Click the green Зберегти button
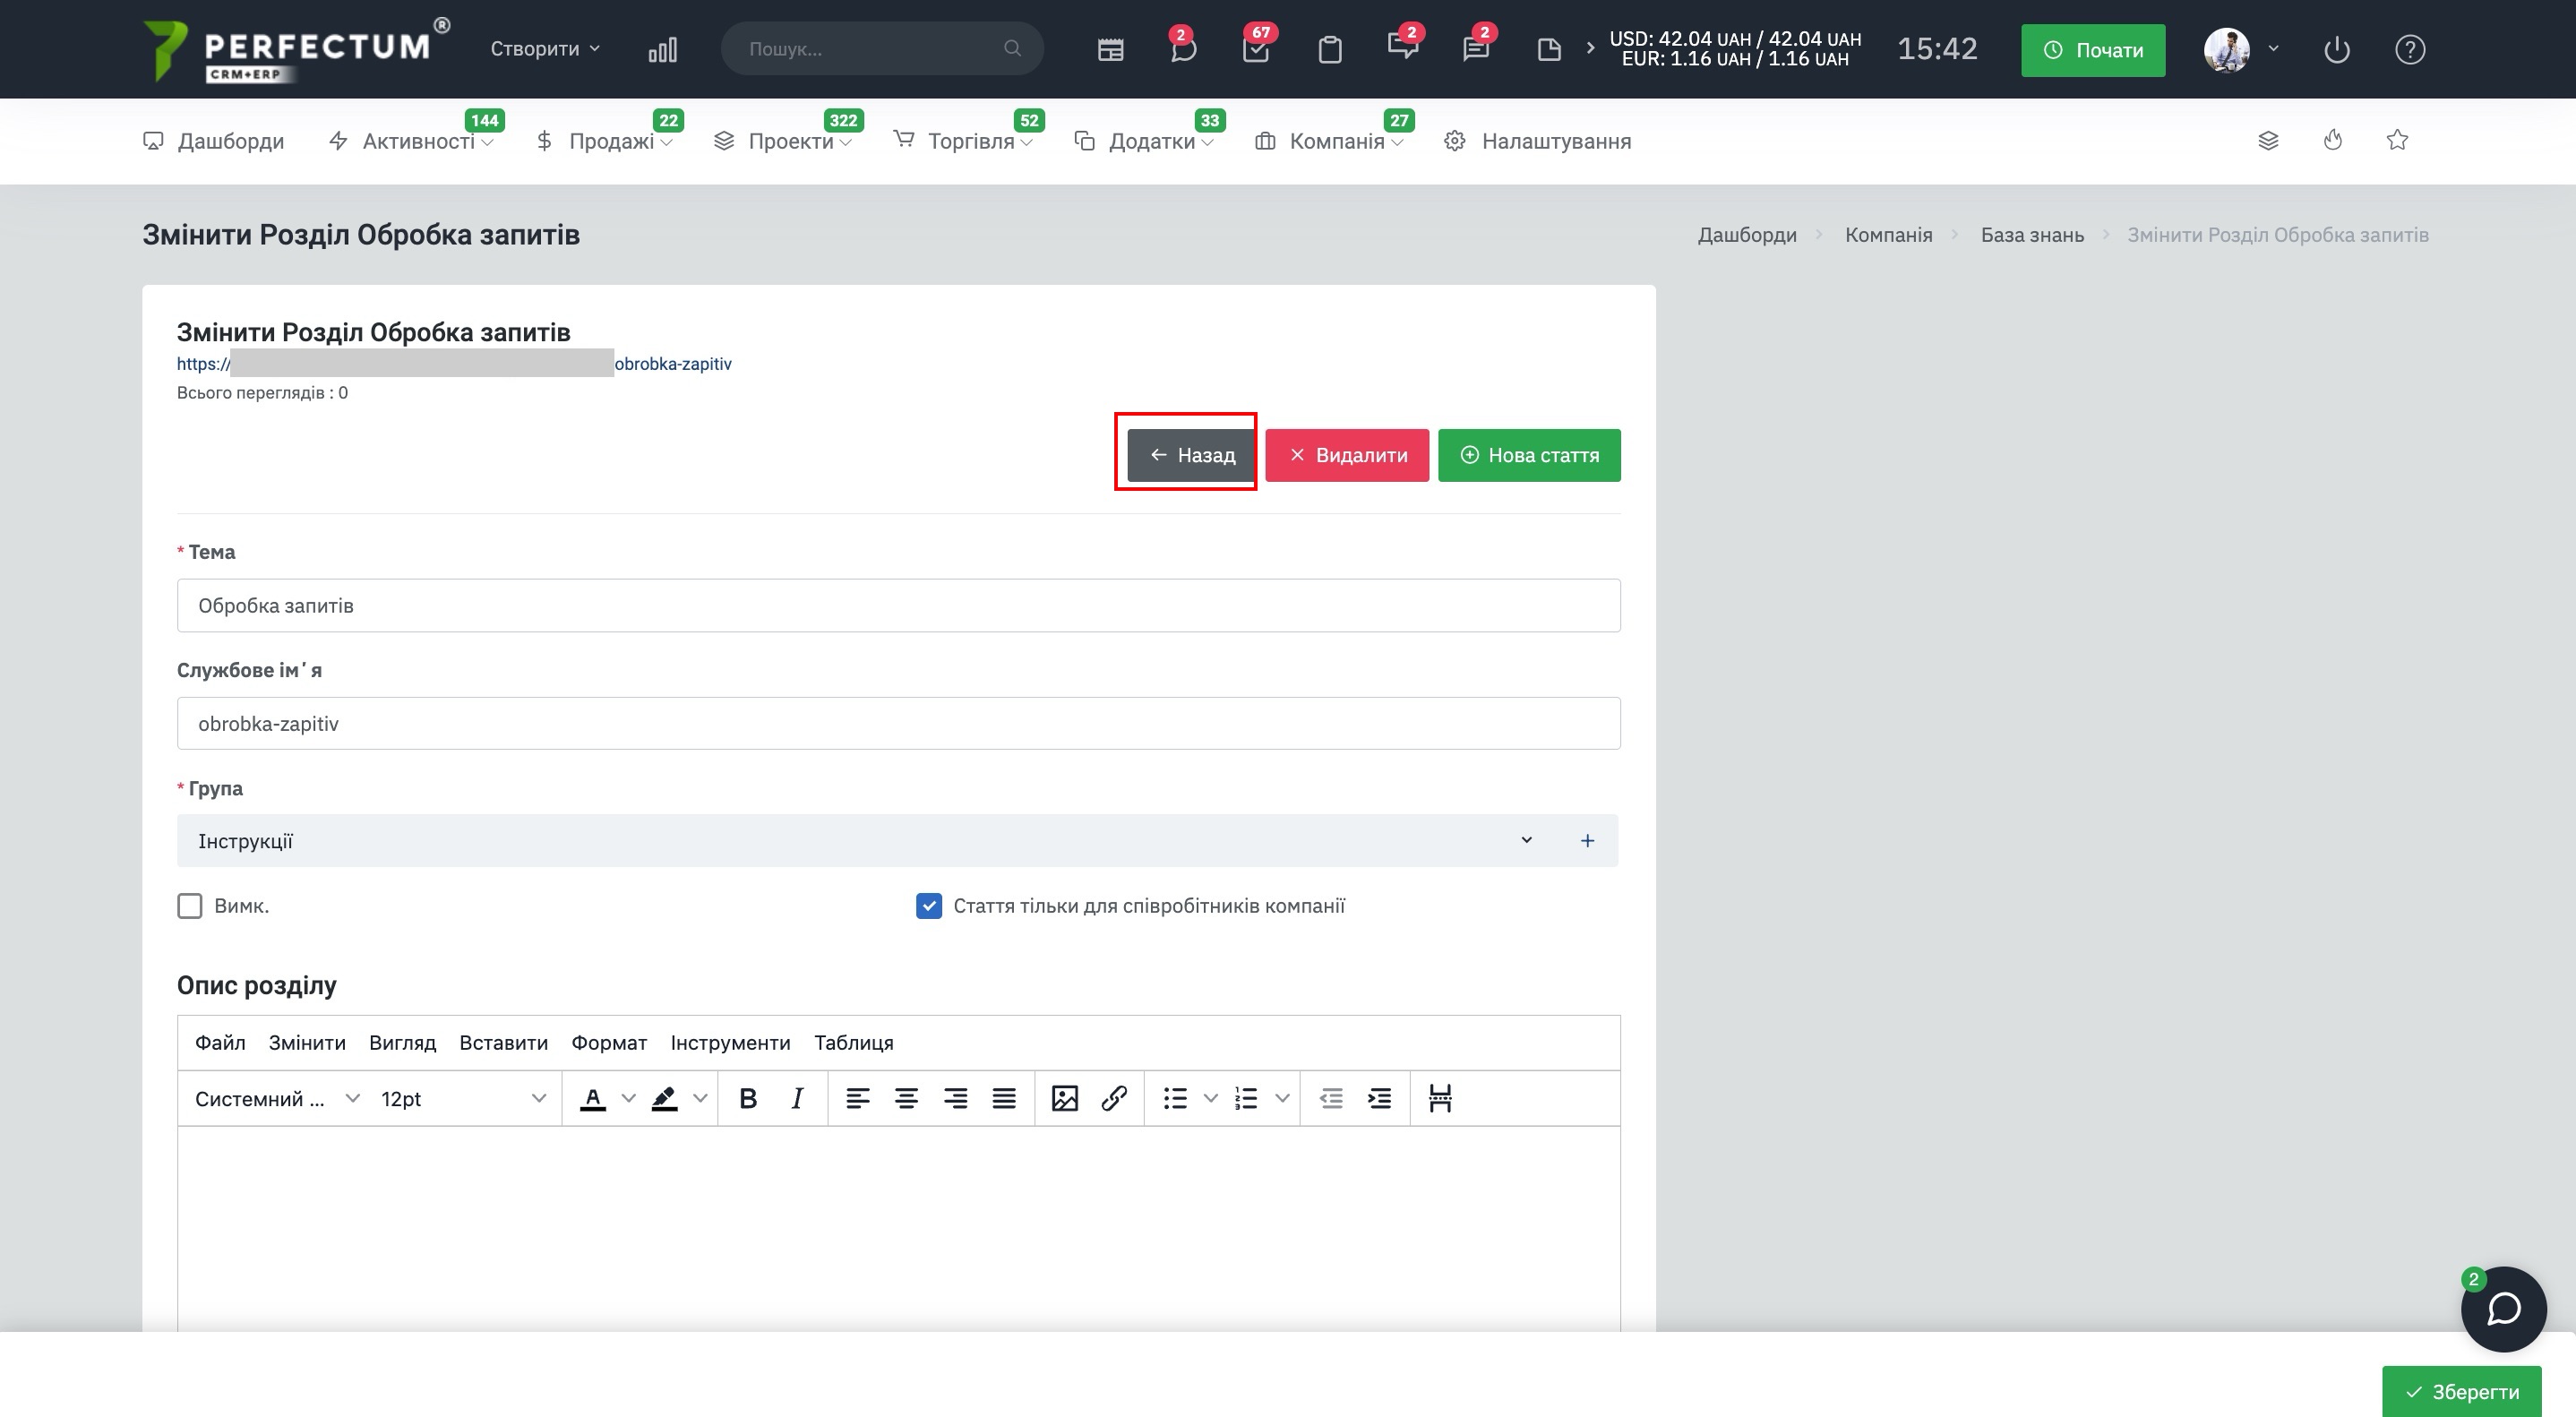Image resolution: width=2576 pixels, height=1417 pixels. coord(2461,1391)
